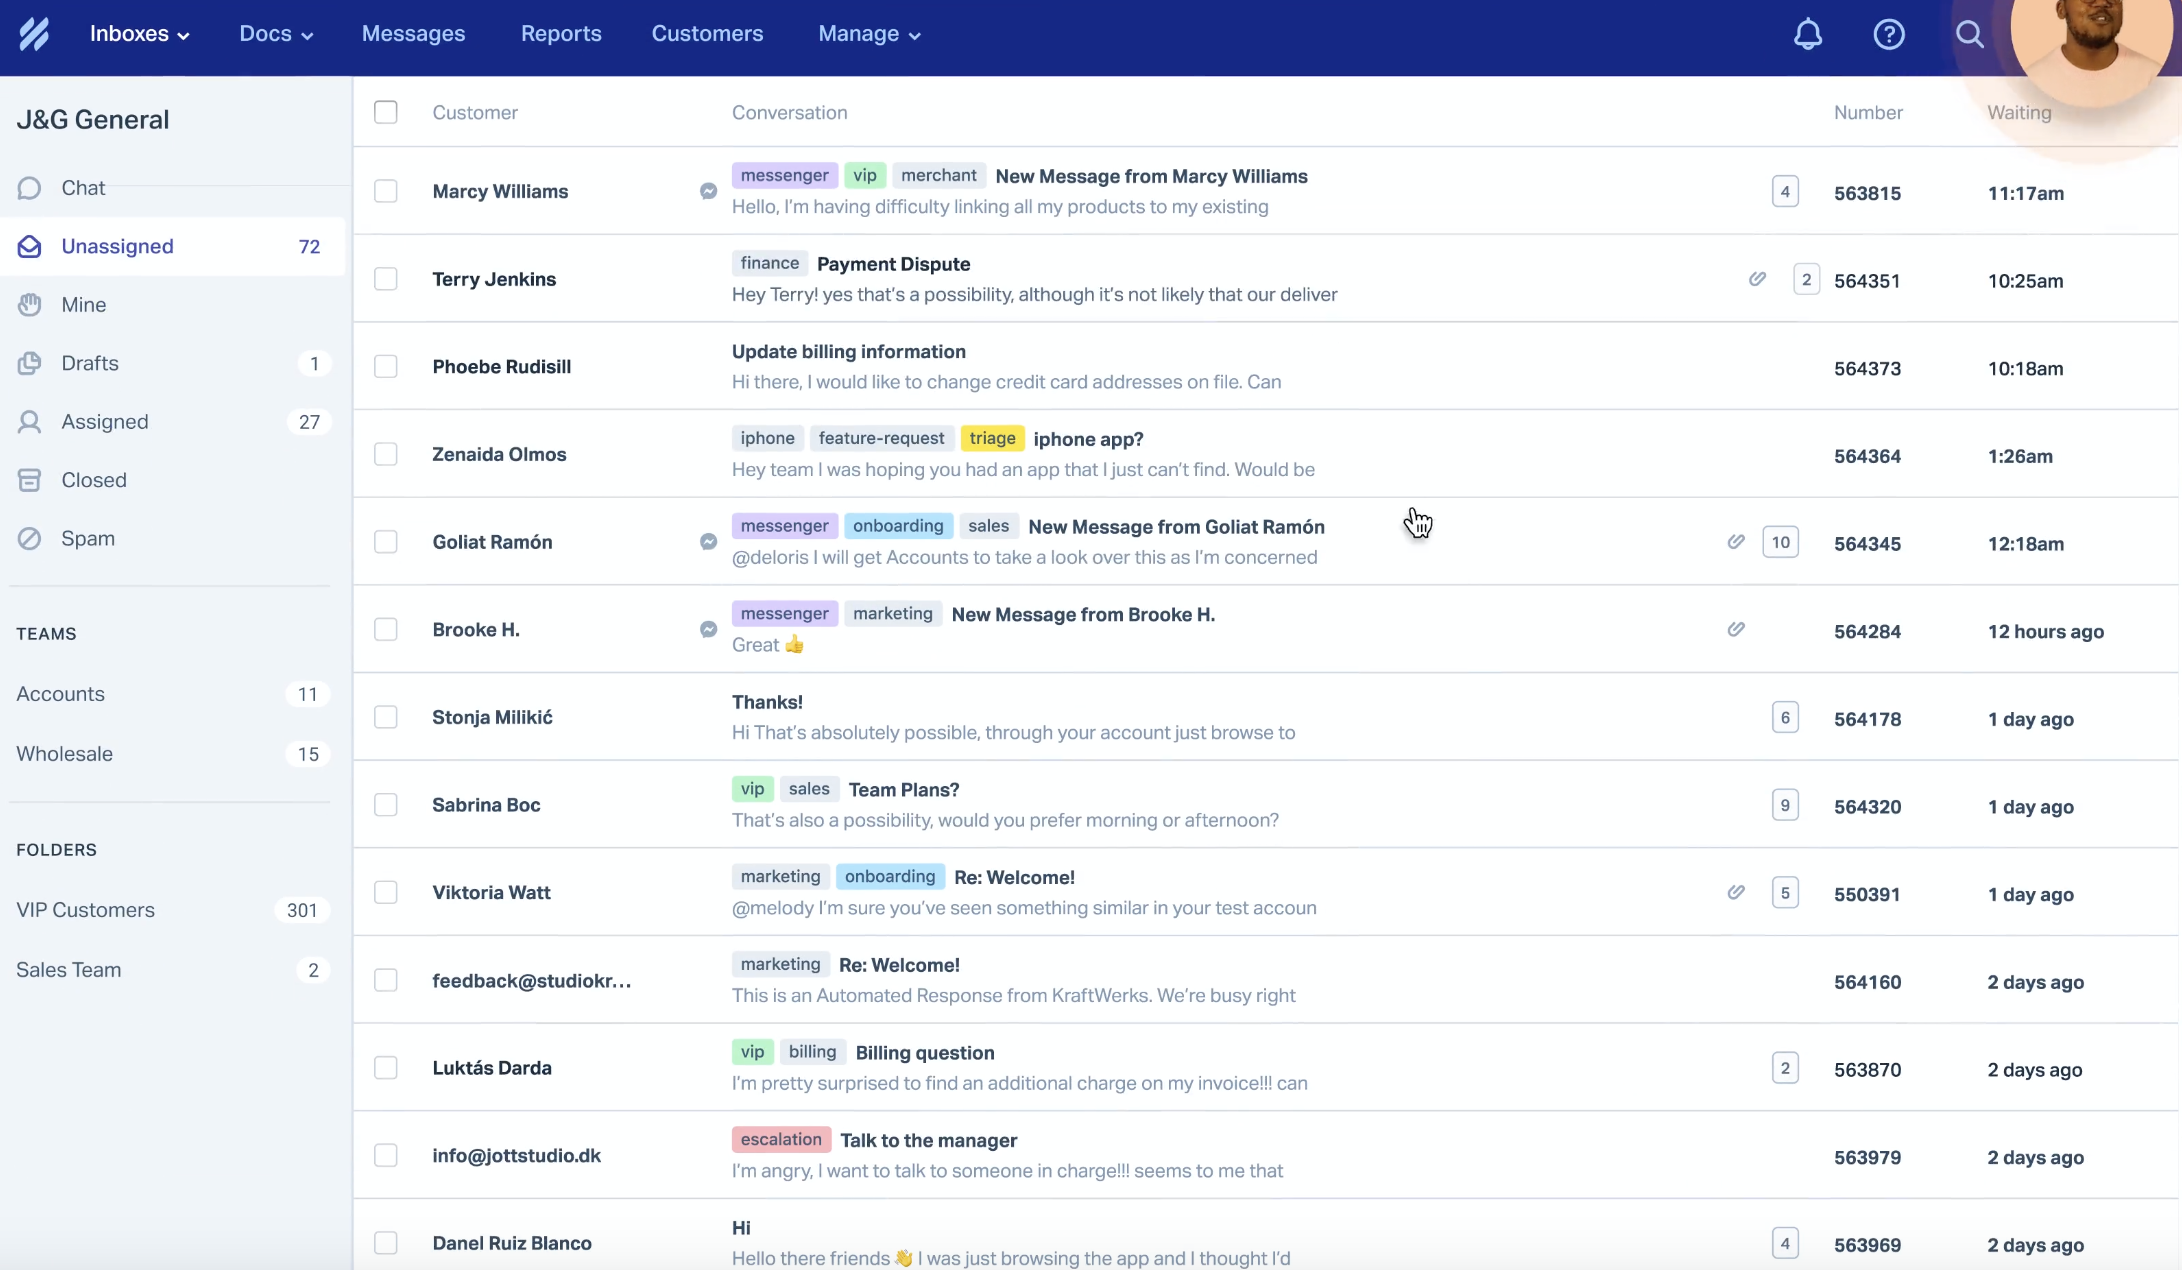The width and height of the screenshot is (2182, 1270).
Task: Click the help question mark icon
Action: click(x=1888, y=34)
